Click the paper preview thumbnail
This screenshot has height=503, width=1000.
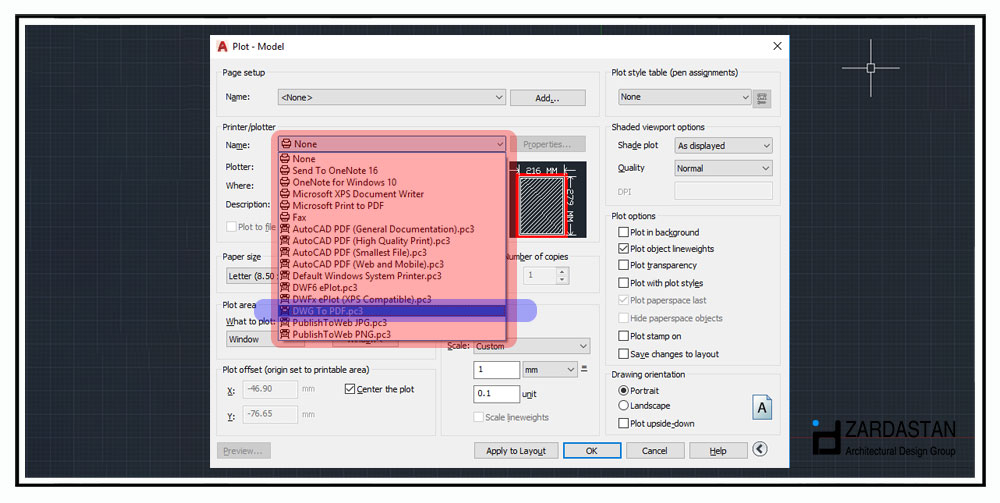[546, 200]
